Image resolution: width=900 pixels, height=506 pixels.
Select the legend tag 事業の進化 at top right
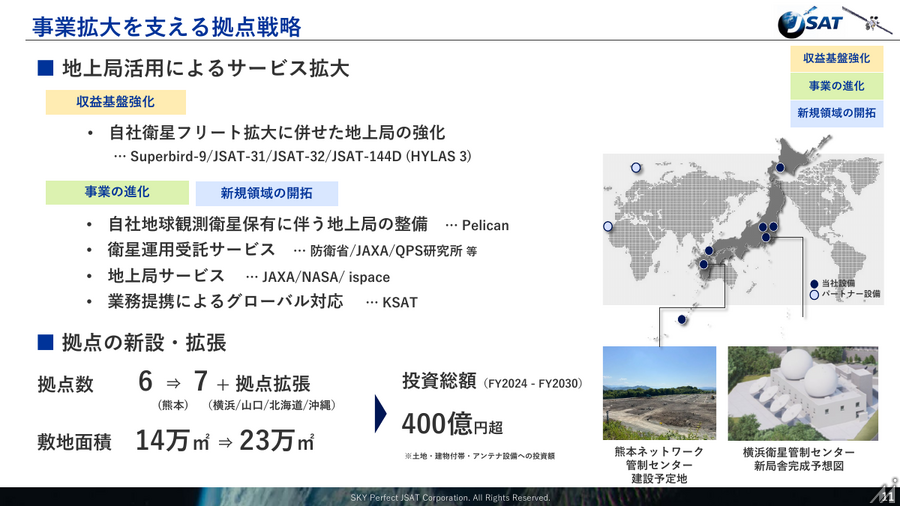(x=836, y=86)
